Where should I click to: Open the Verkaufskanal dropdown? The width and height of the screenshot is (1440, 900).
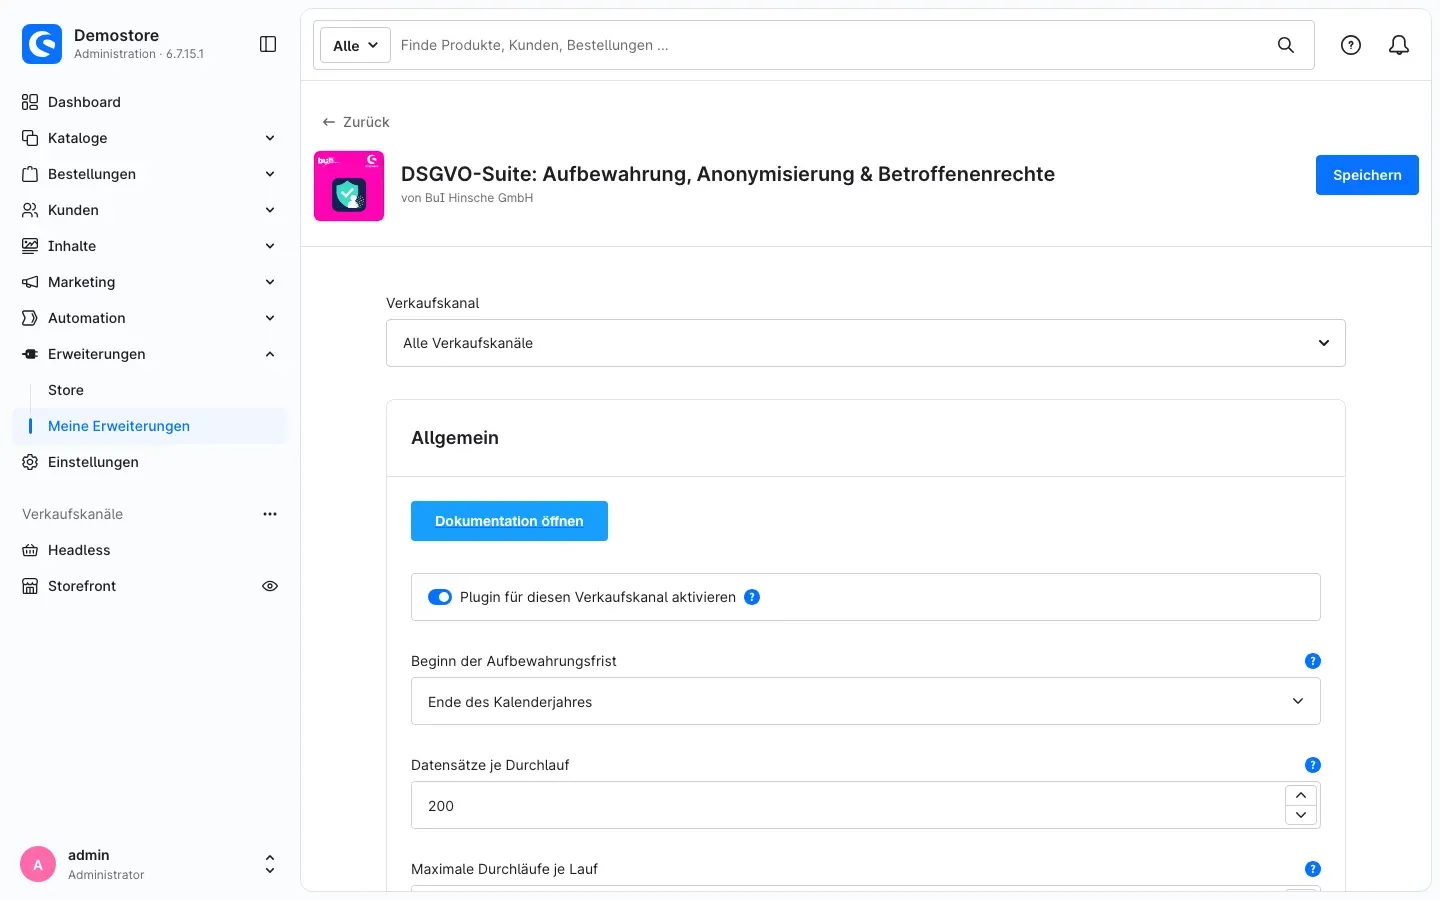tap(866, 343)
